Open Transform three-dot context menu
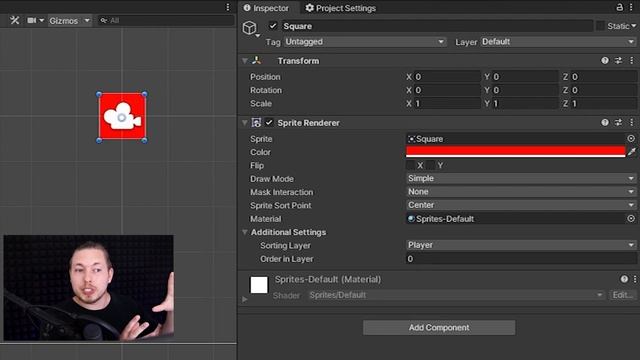Screen dimensions: 640x360 pos(632,60)
